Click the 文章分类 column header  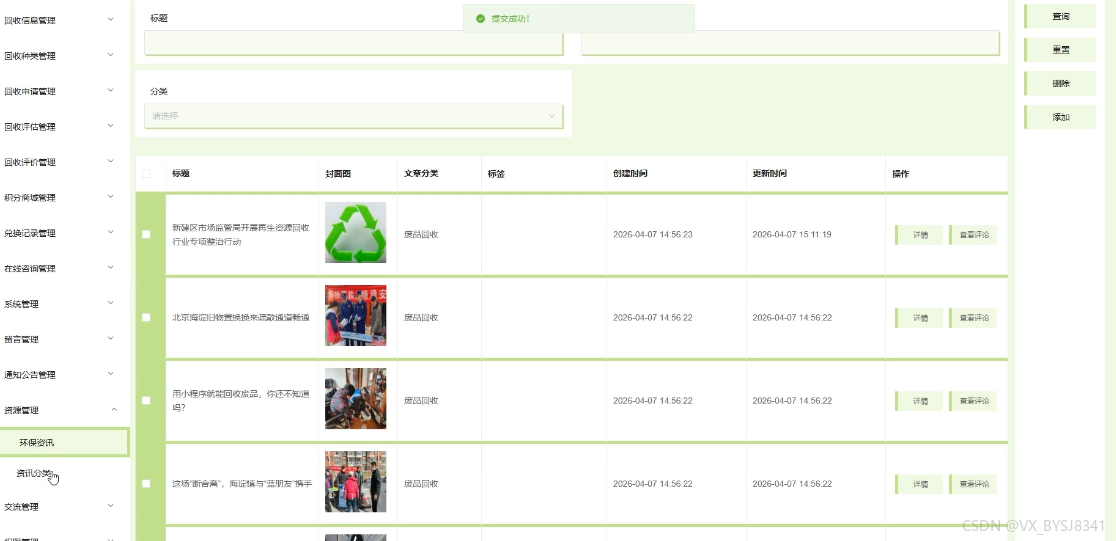pos(421,174)
